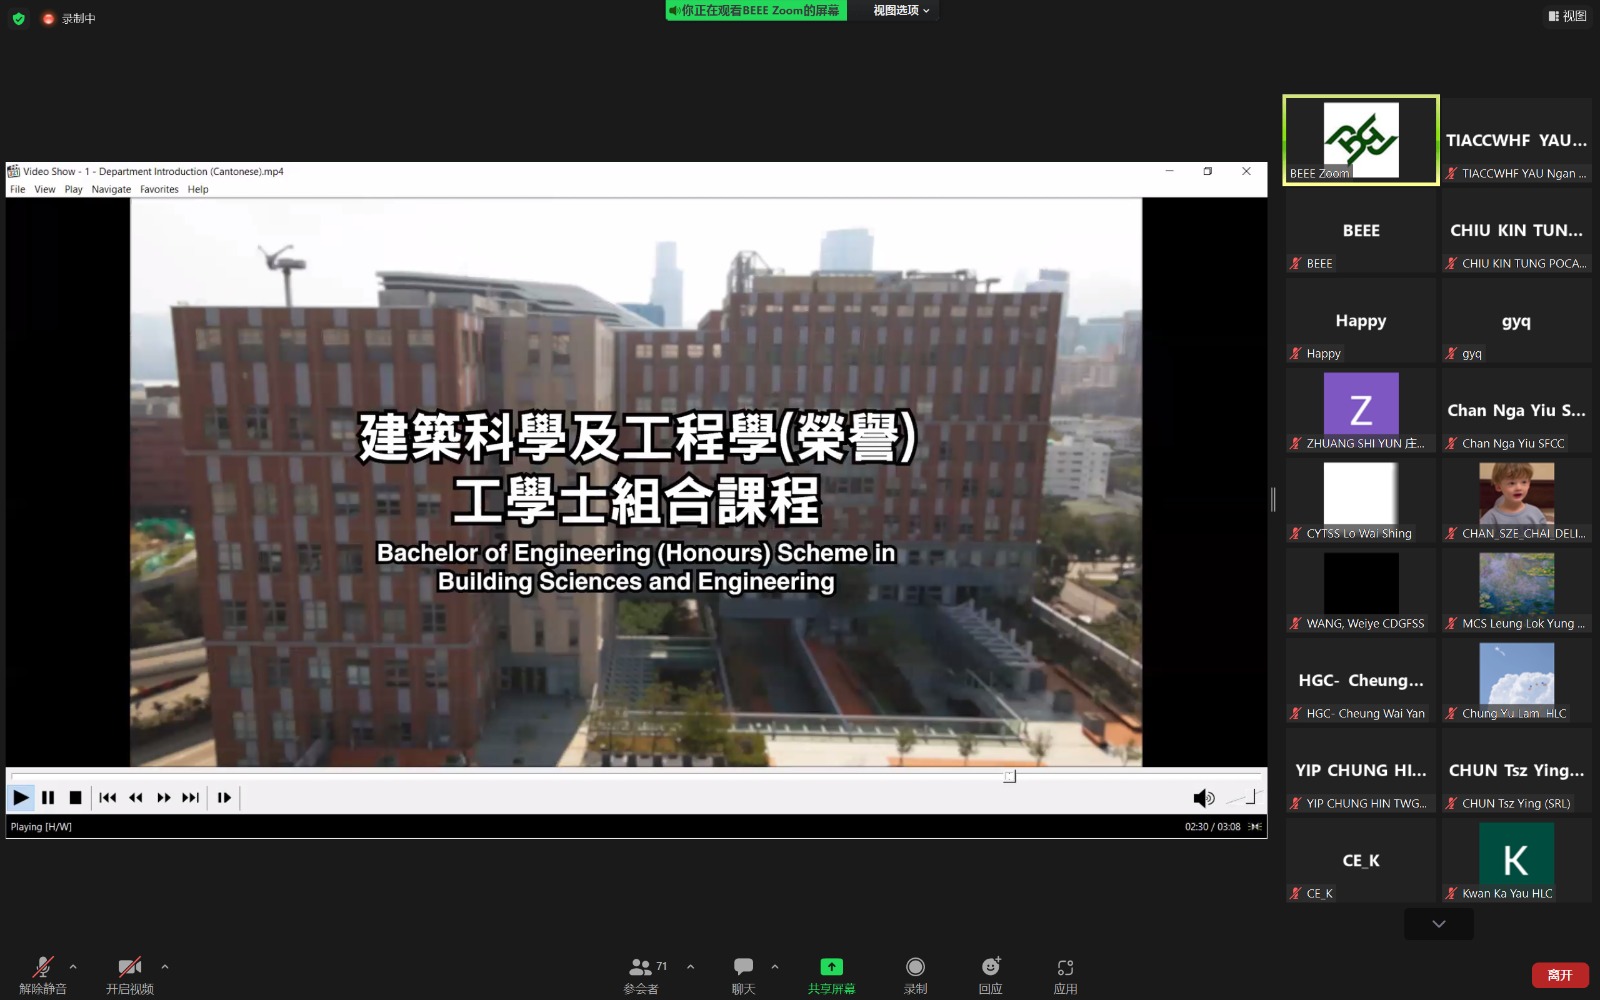Viewport: 1600px width, 1000px height.
Task: Click the Playing [H/W] status text
Action: click(x=41, y=827)
